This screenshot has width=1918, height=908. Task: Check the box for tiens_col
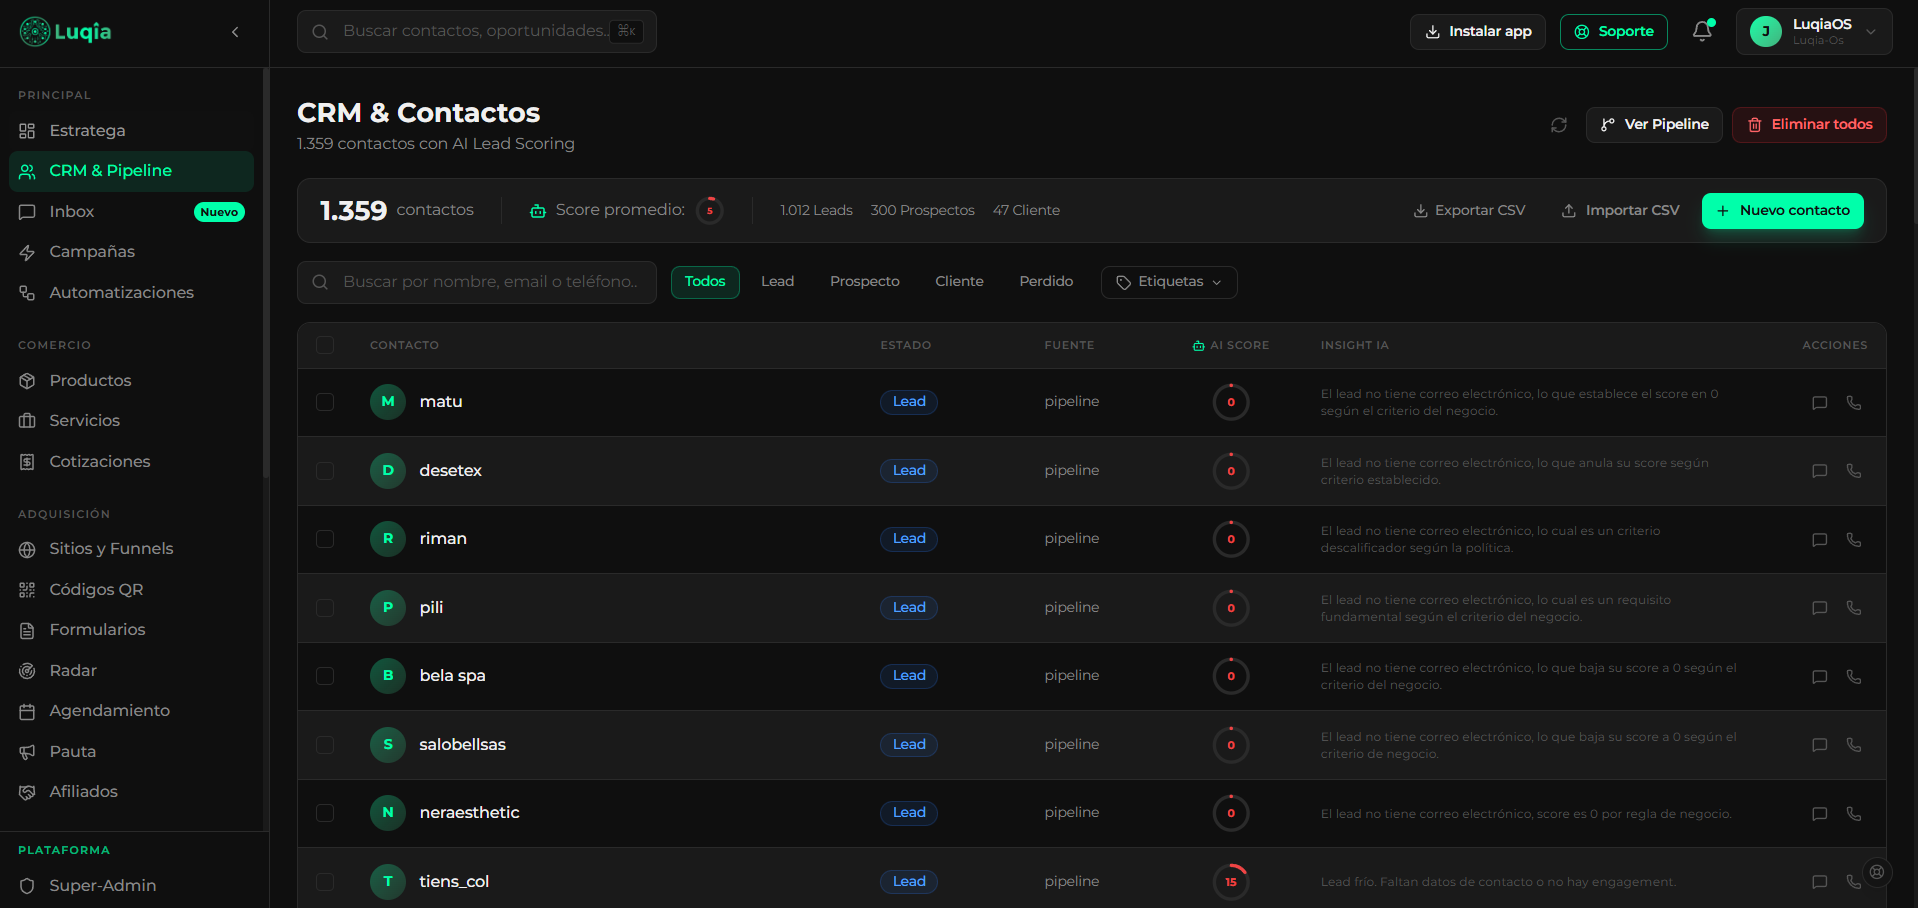coord(325,881)
